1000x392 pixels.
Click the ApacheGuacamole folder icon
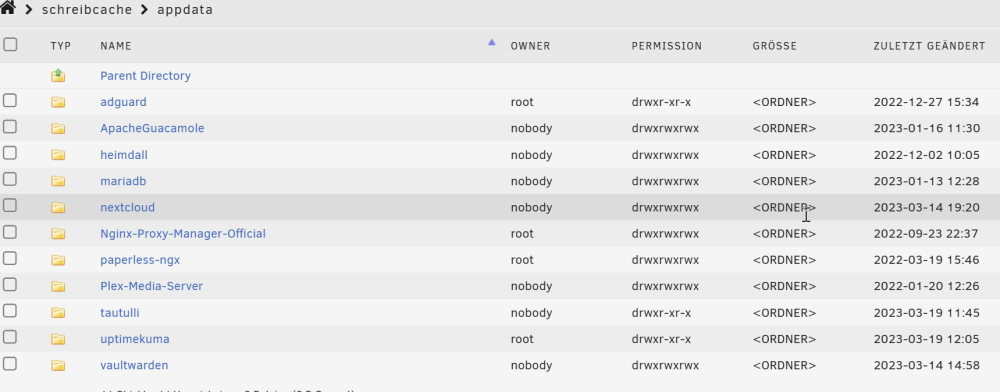pos(58,128)
